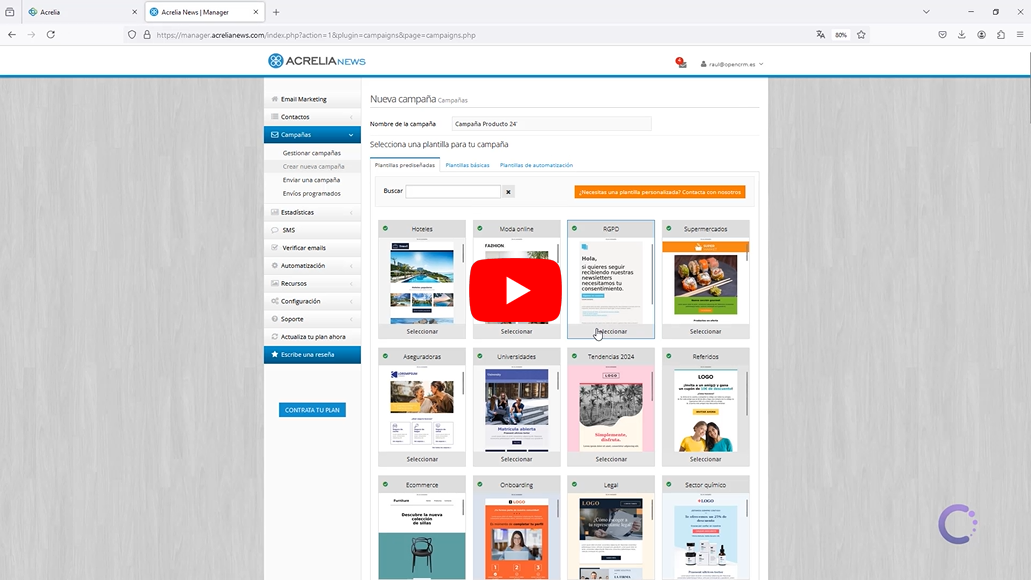Open Envíos programados in the sidebar
This screenshot has width=1031, height=580.
(x=312, y=194)
